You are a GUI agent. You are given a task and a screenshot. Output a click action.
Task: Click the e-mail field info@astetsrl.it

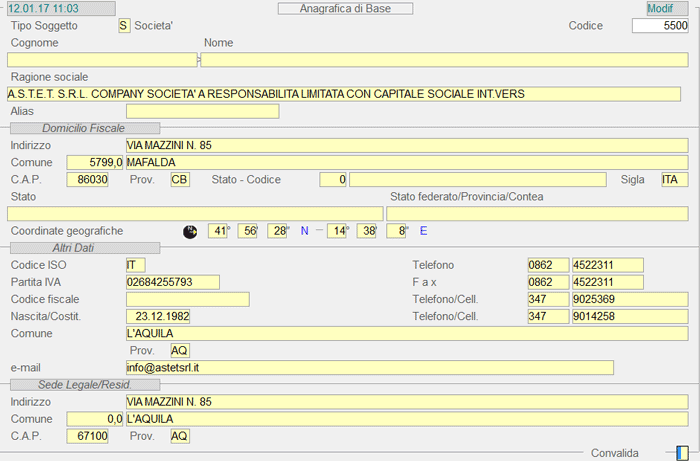(368, 368)
